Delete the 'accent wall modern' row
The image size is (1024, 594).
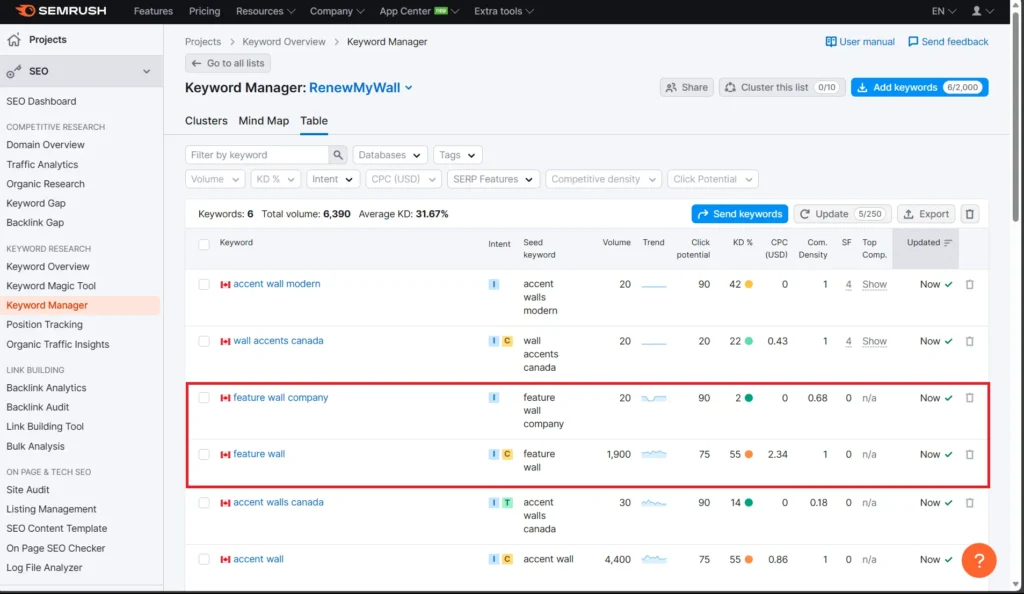(970, 285)
